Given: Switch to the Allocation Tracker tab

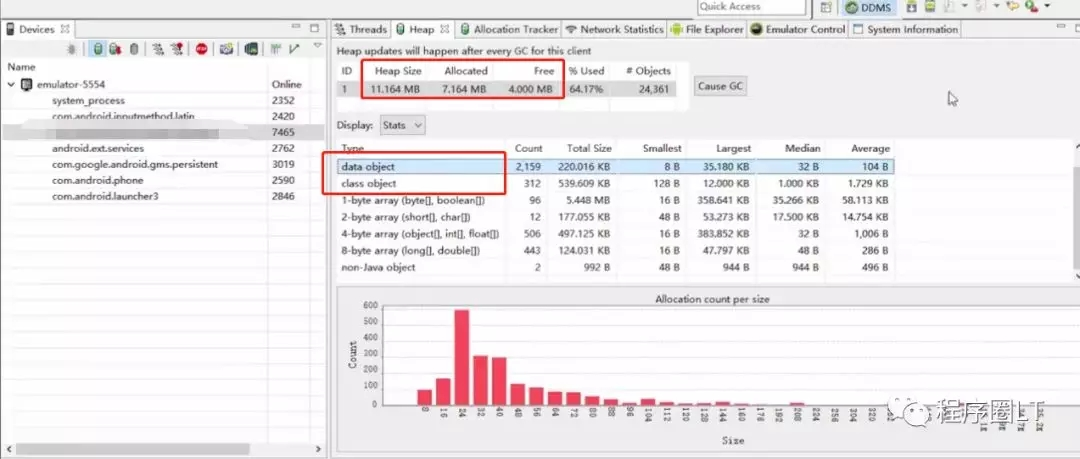Looking at the screenshot, I should (509, 29).
